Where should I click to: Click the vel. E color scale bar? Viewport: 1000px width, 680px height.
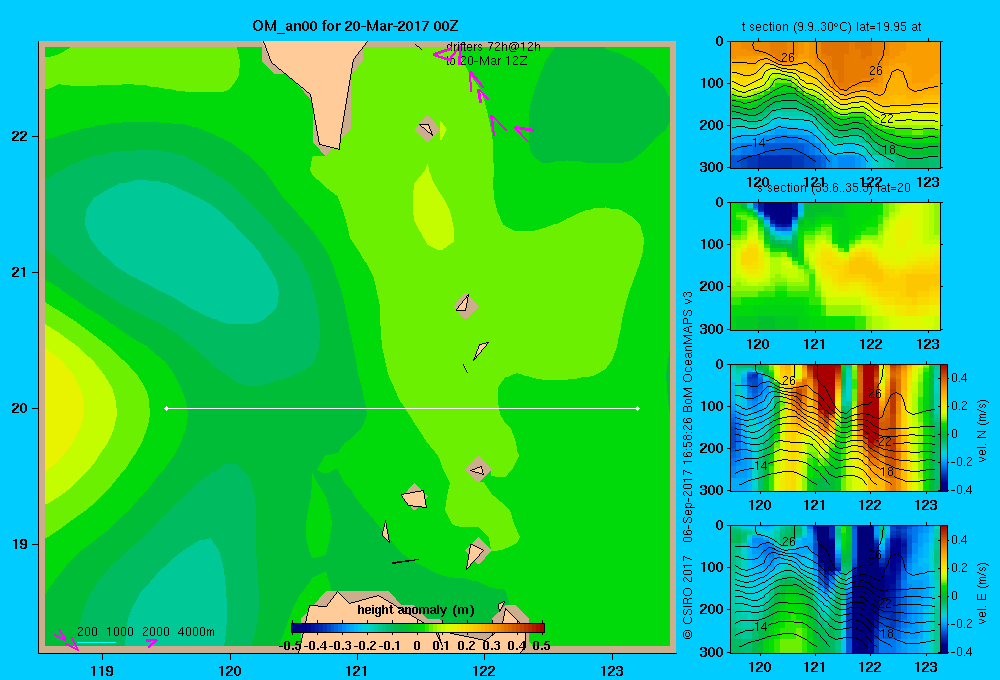click(x=944, y=589)
